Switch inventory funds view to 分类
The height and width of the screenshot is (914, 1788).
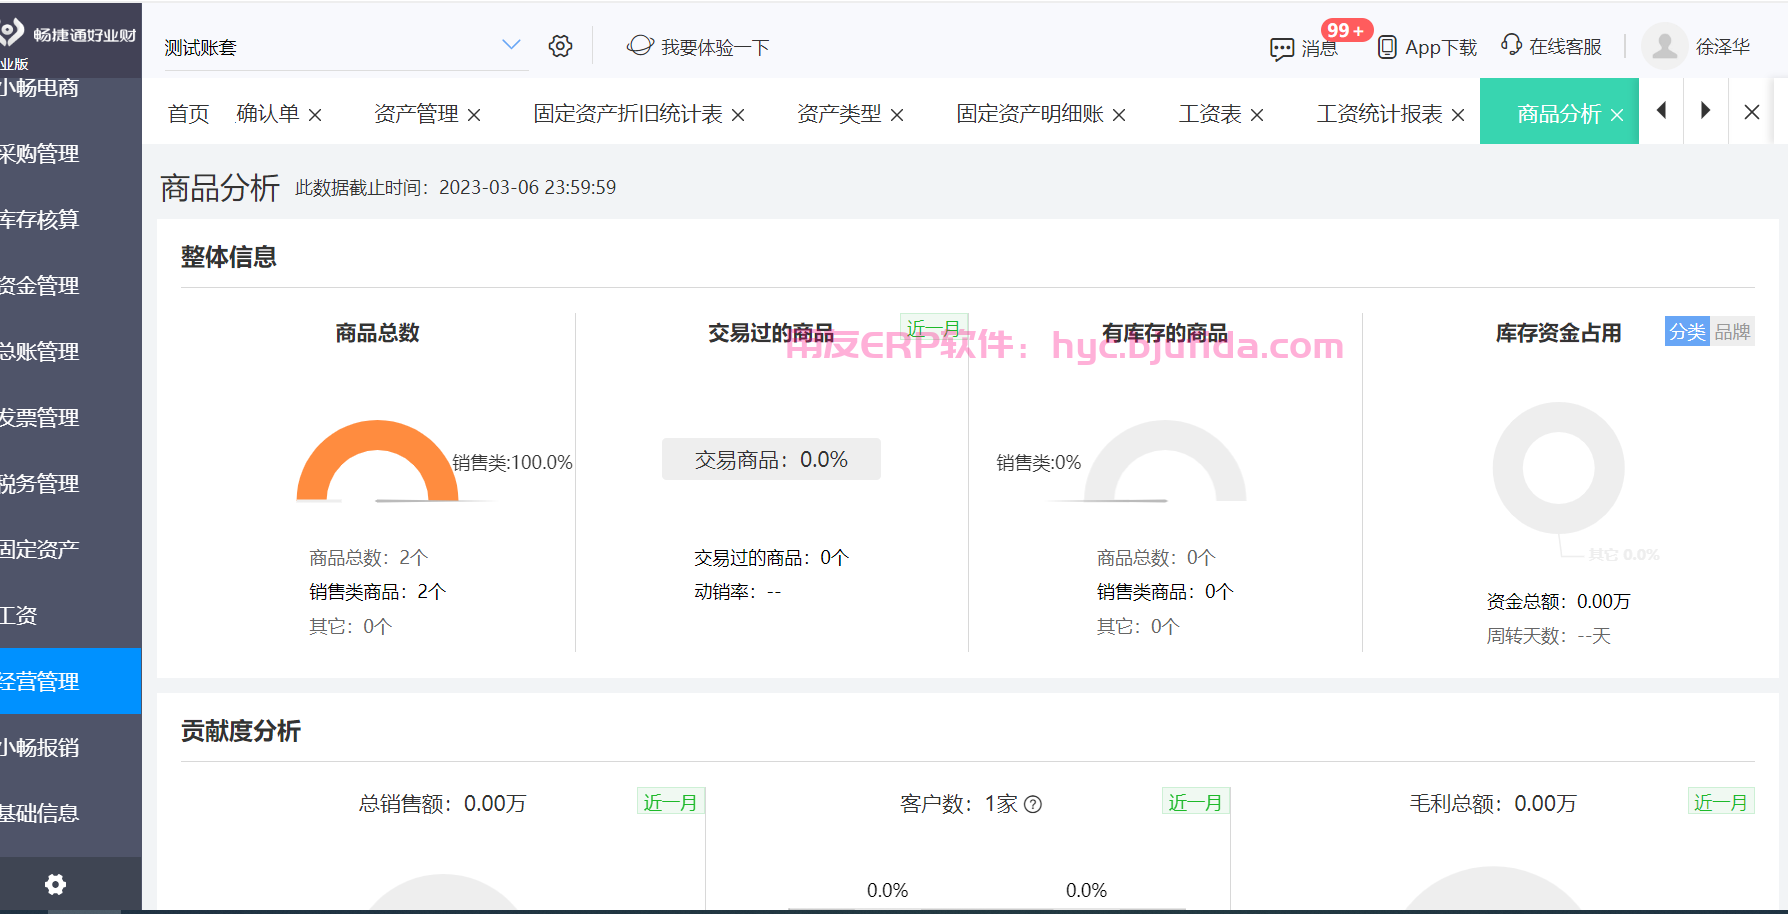point(1687,331)
